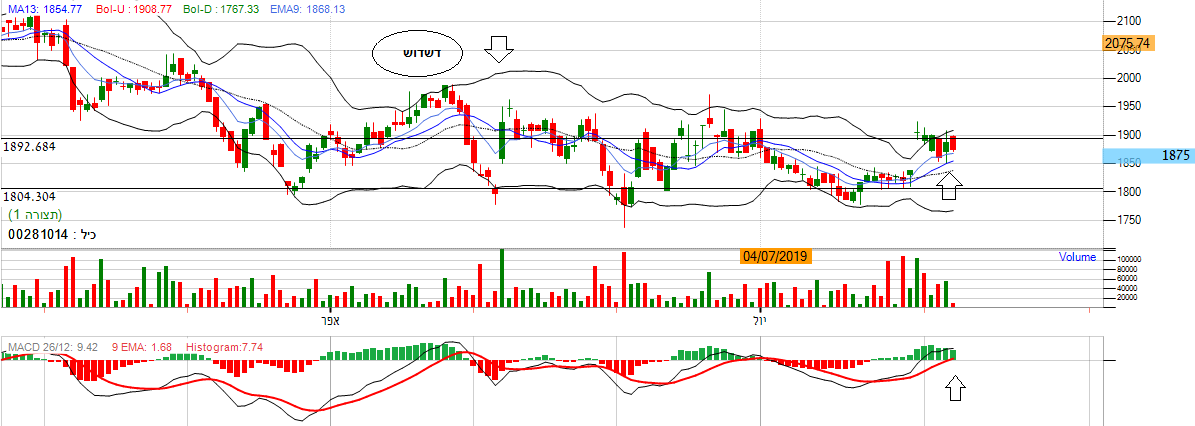Select the orange 2075.74 price tag

(1128, 43)
